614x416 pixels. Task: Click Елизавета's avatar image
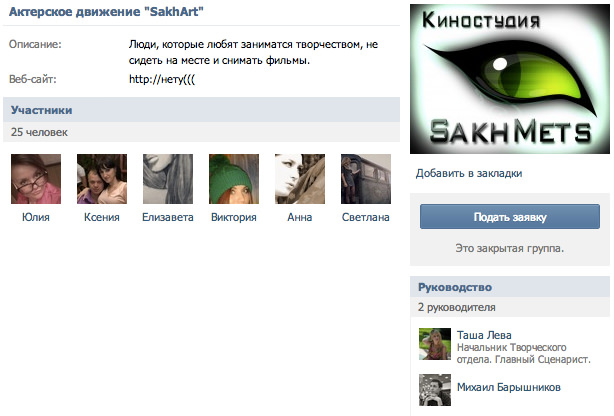(168, 179)
